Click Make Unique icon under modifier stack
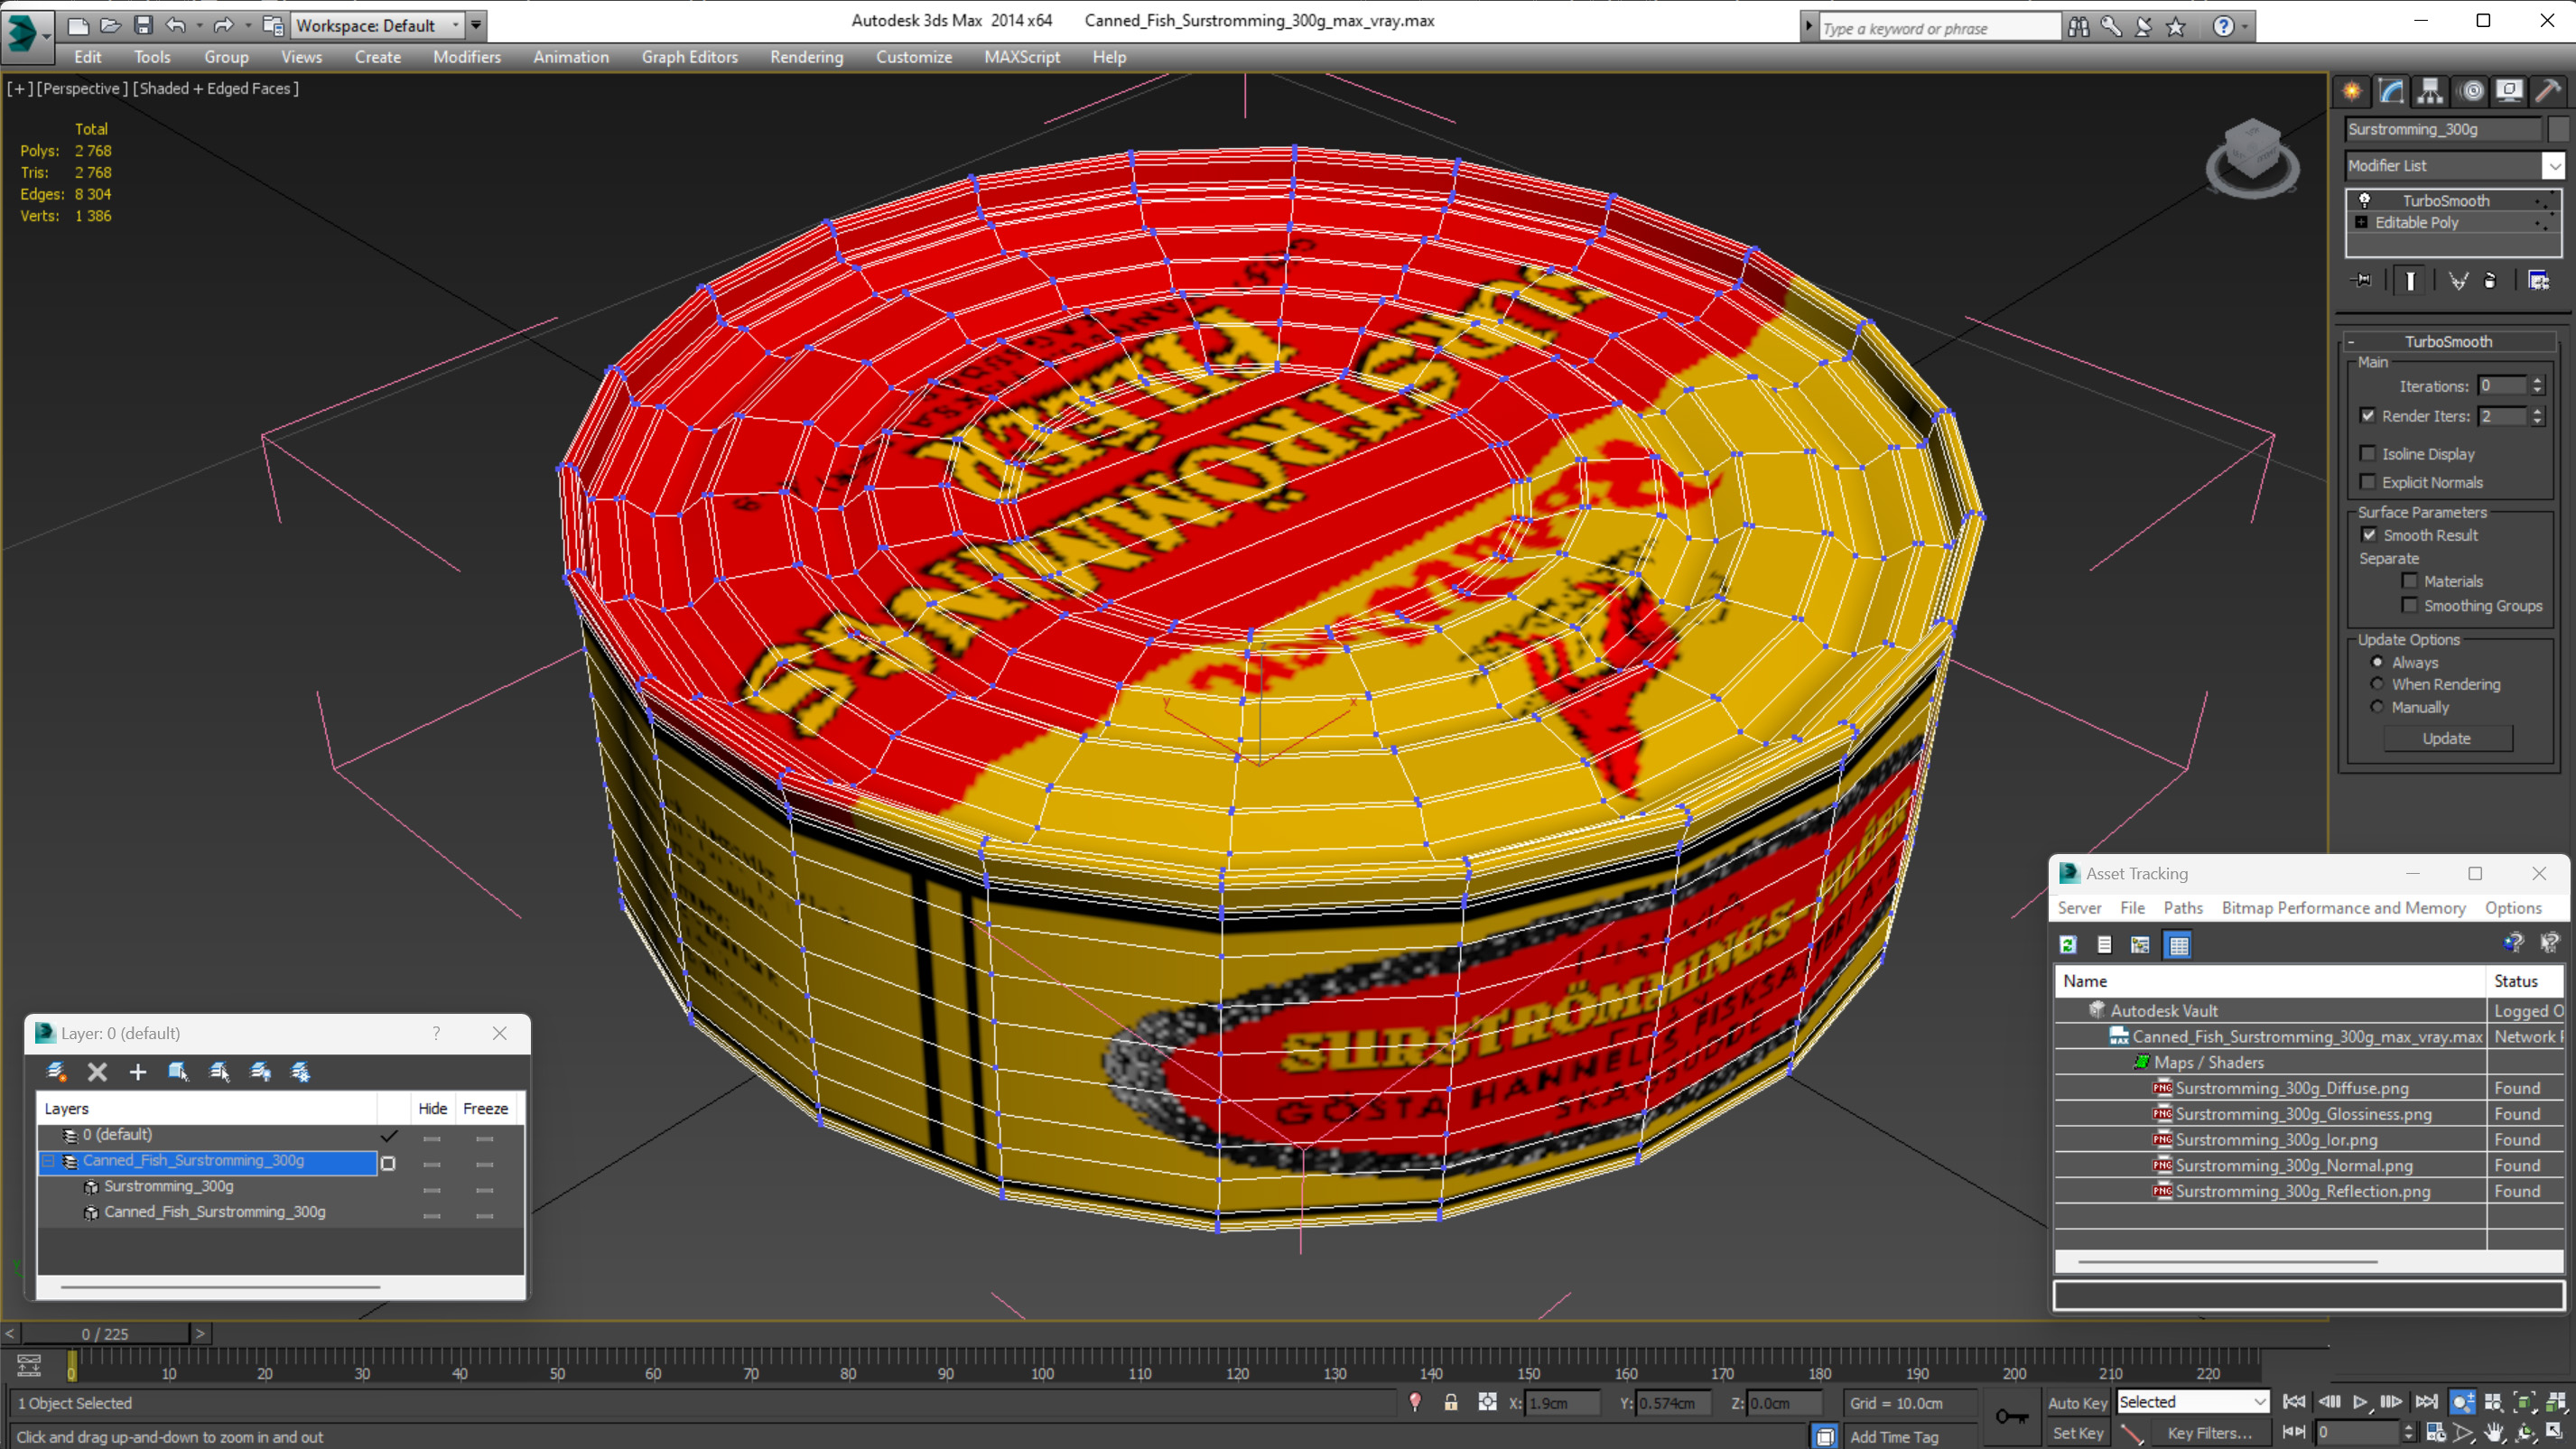This screenshot has height=1449, width=2576. pos(2458,280)
